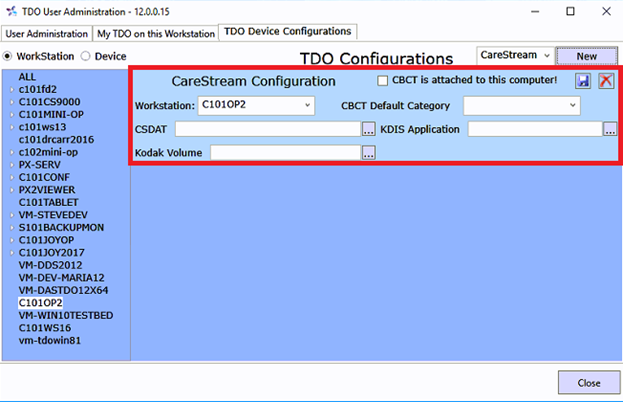Enable CBCT is attached checkbox
This screenshot has height=402, width=623.
click(x=383, y=80)
